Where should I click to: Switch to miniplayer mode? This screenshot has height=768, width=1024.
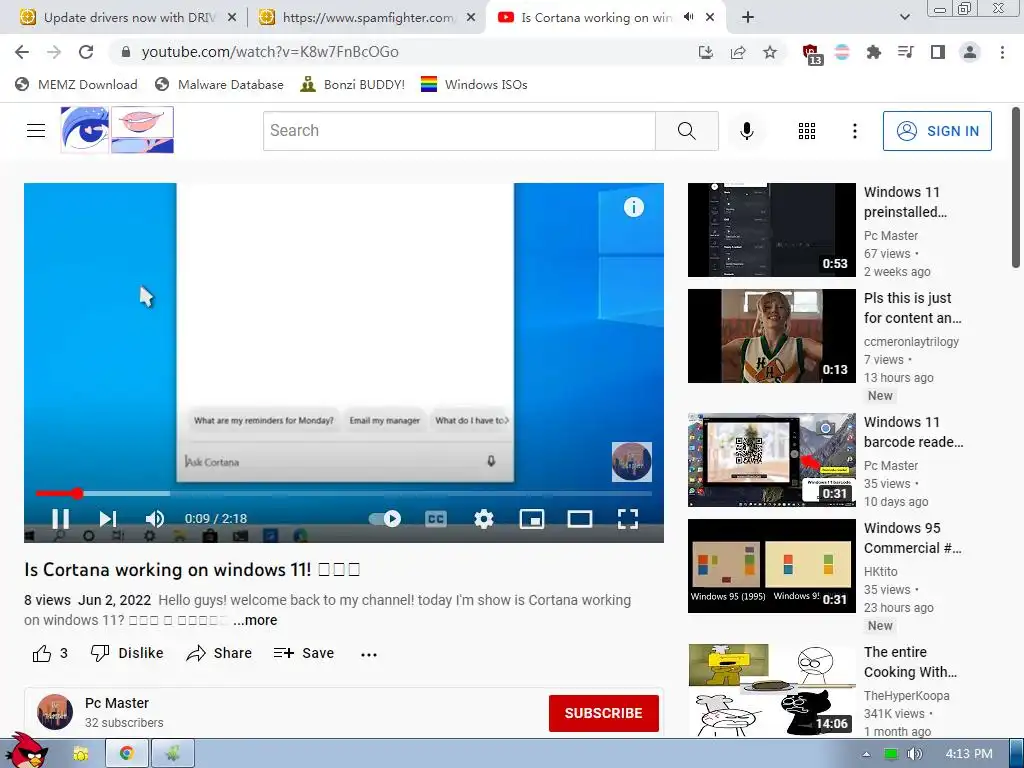(532, 519)
